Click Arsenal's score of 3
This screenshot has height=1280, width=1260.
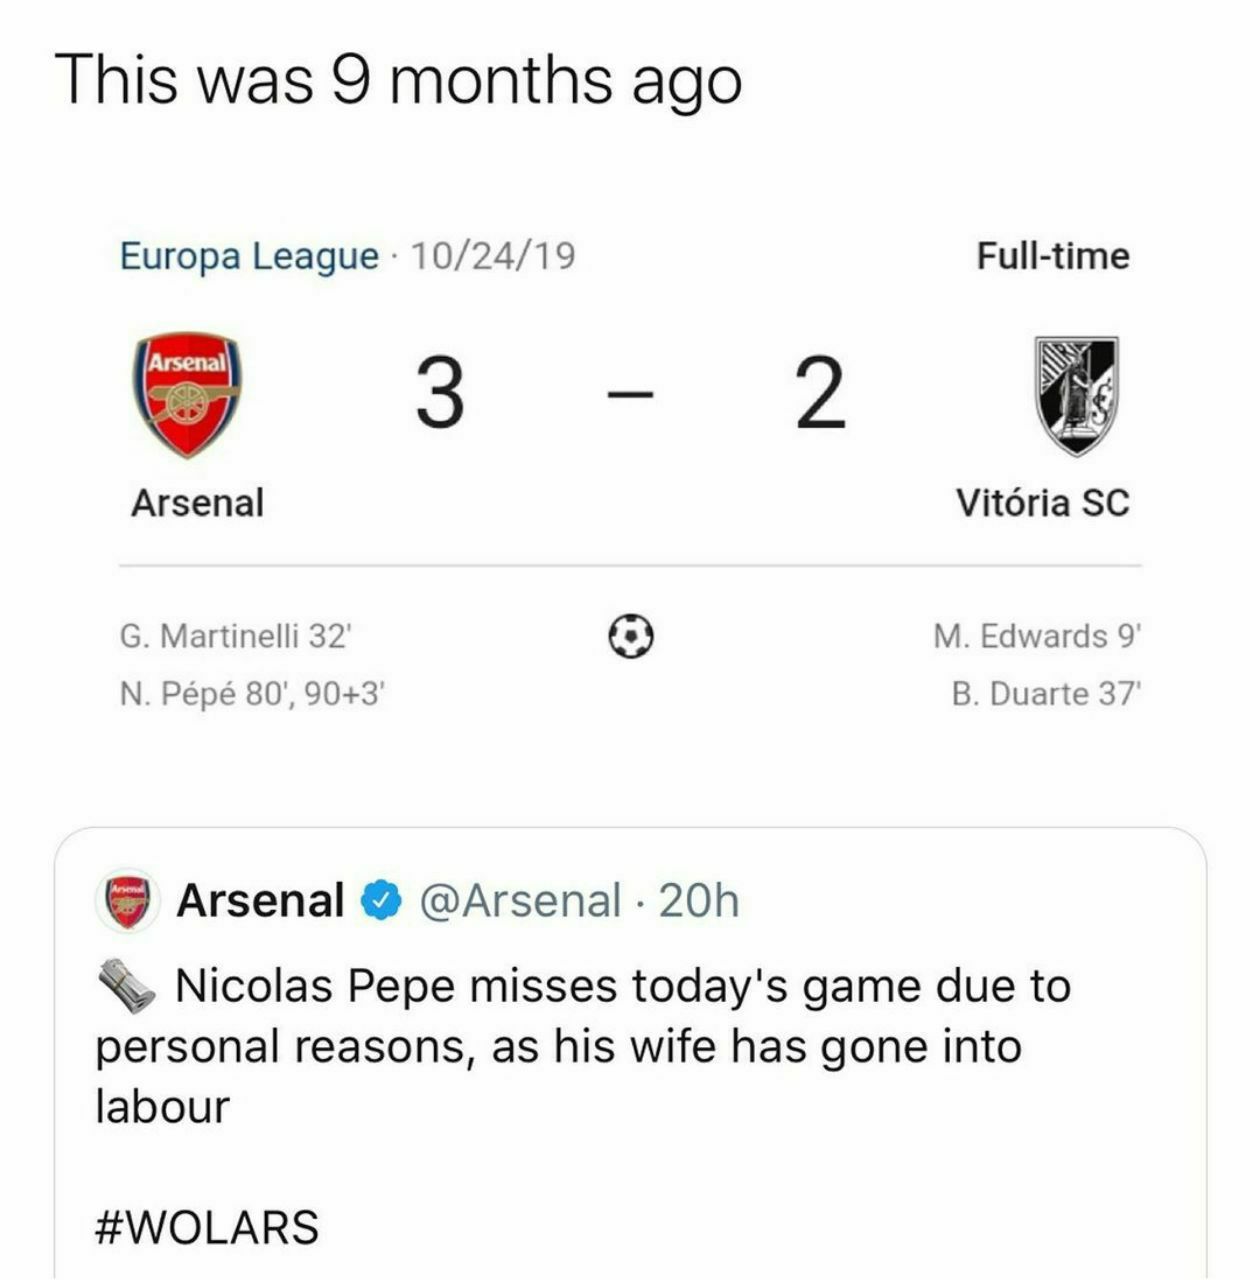pyautogui.click(x=439, y=394)
